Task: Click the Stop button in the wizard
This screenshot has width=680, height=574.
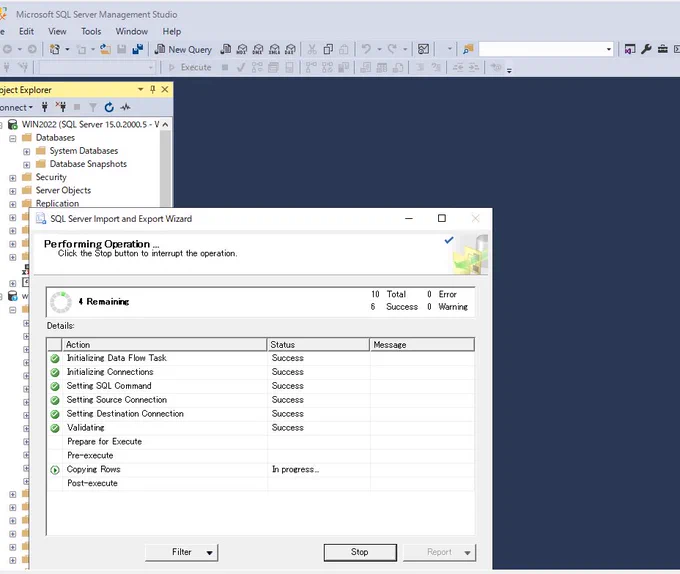Action: pos(360,552)
